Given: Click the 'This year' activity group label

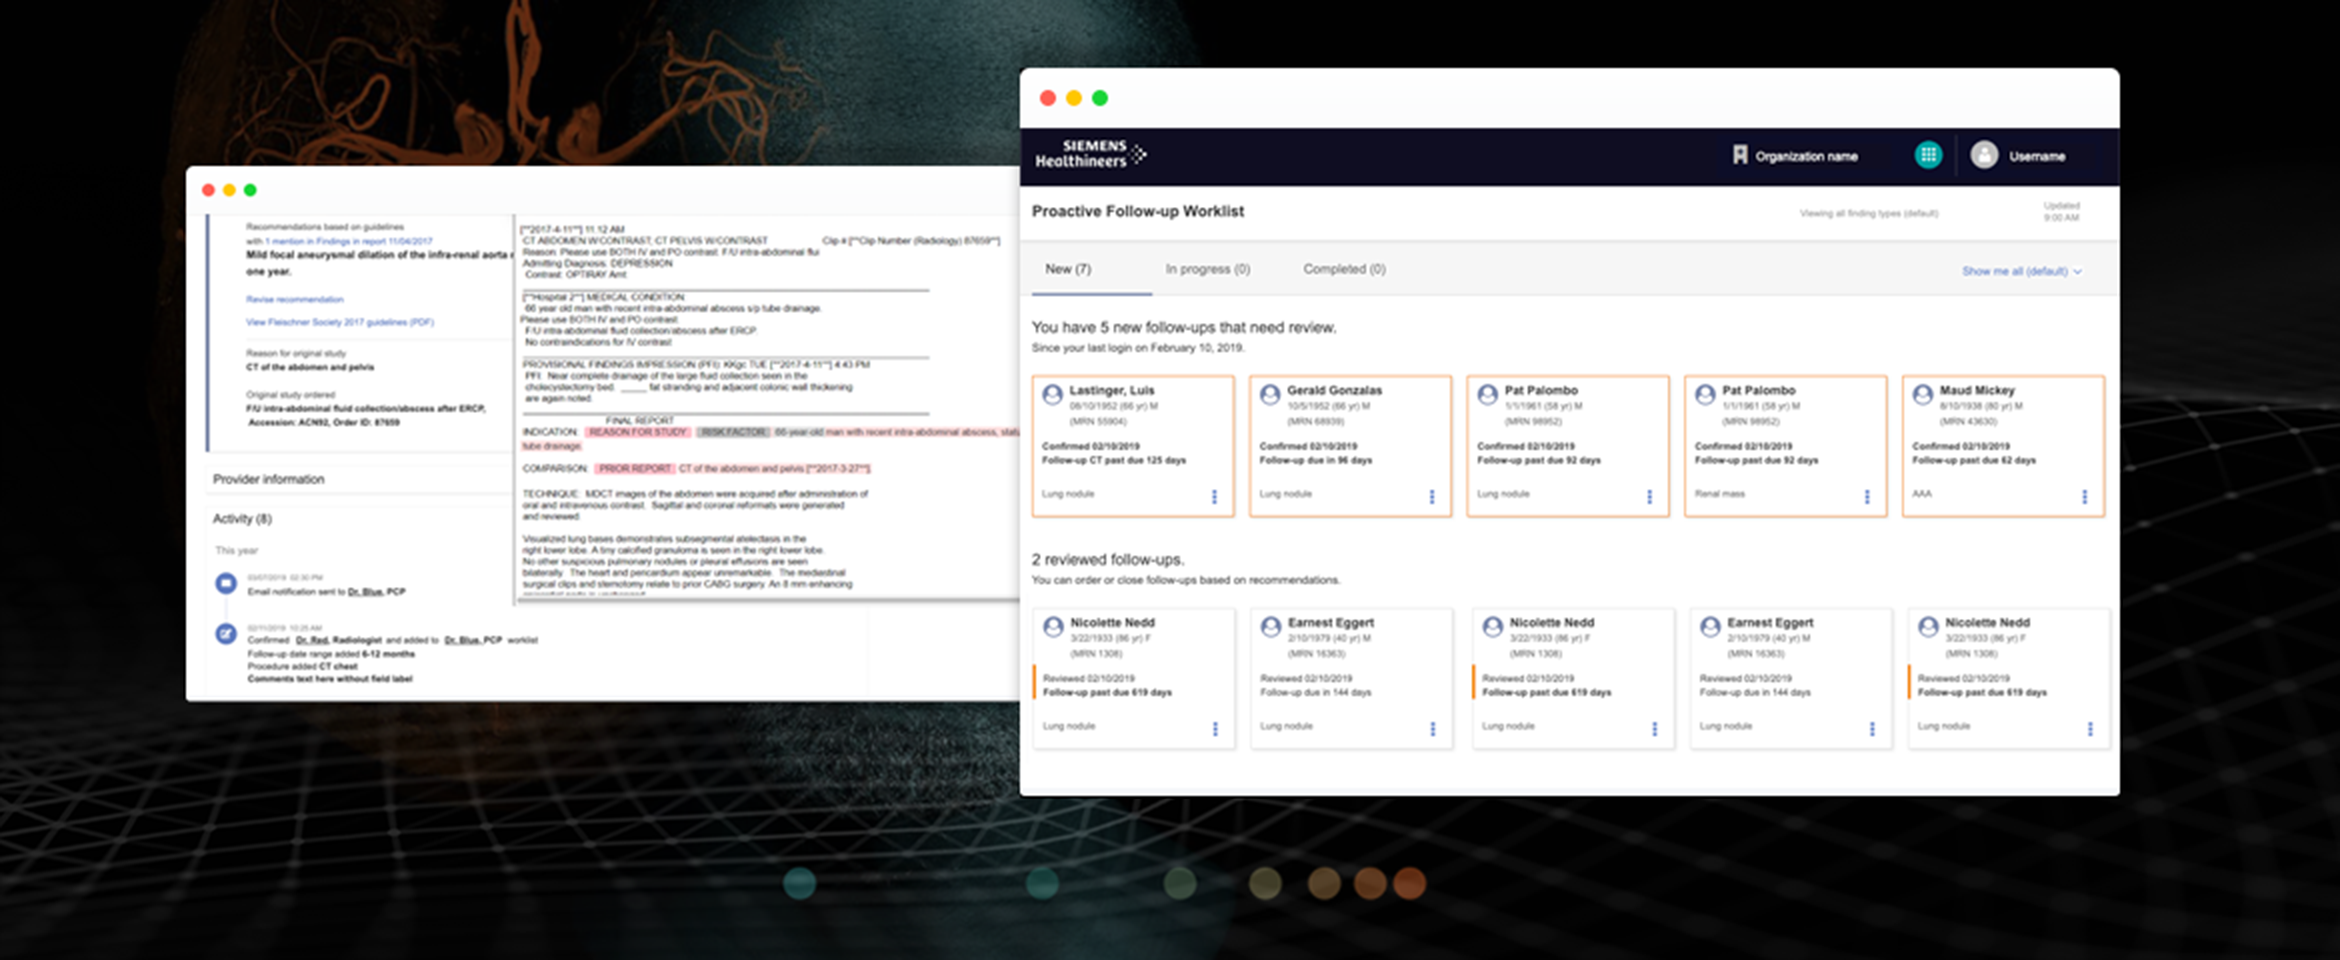Looking at the screenshot, I should (x=236, y=551).
